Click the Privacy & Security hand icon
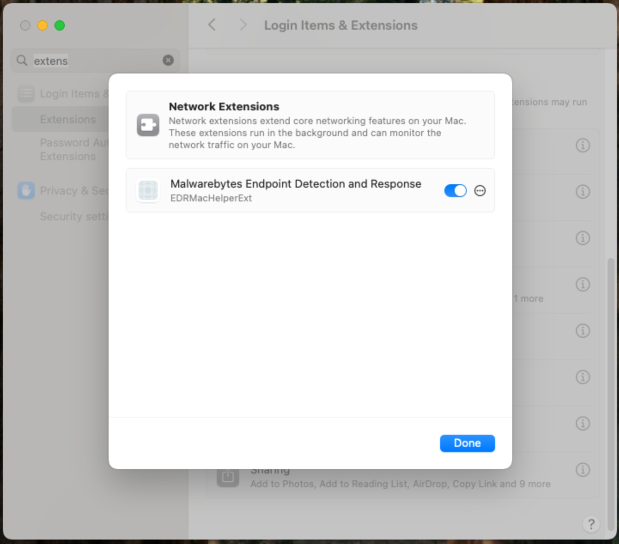This screenshot has height=544, width=619. (x=26, y=191)
